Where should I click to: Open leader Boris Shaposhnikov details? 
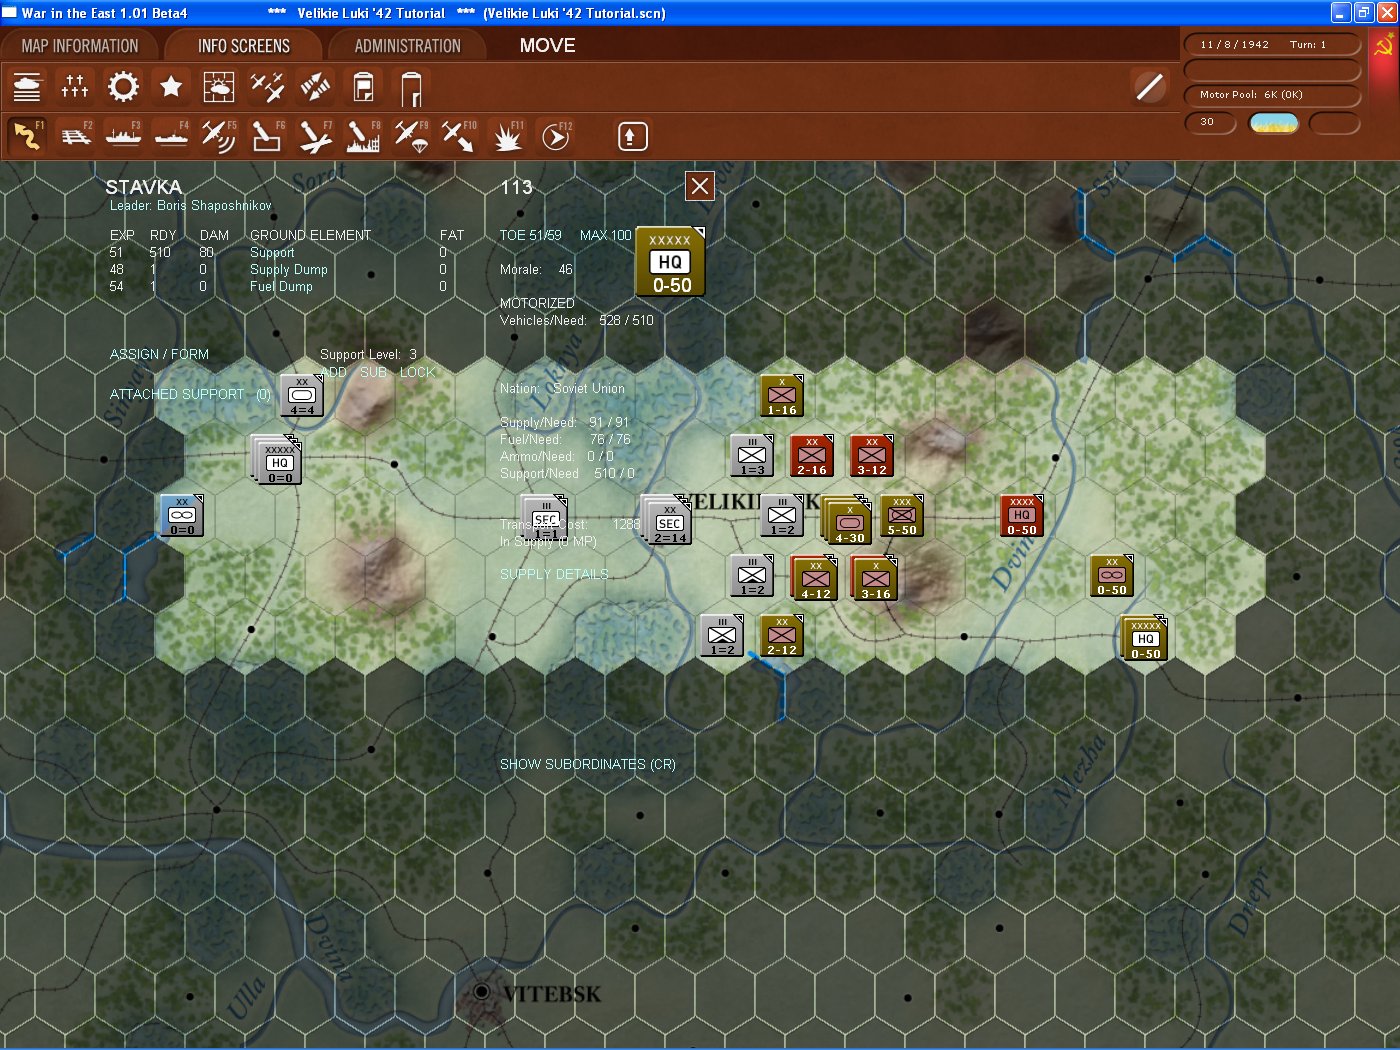pyautogui.click(x=191, y=206)
